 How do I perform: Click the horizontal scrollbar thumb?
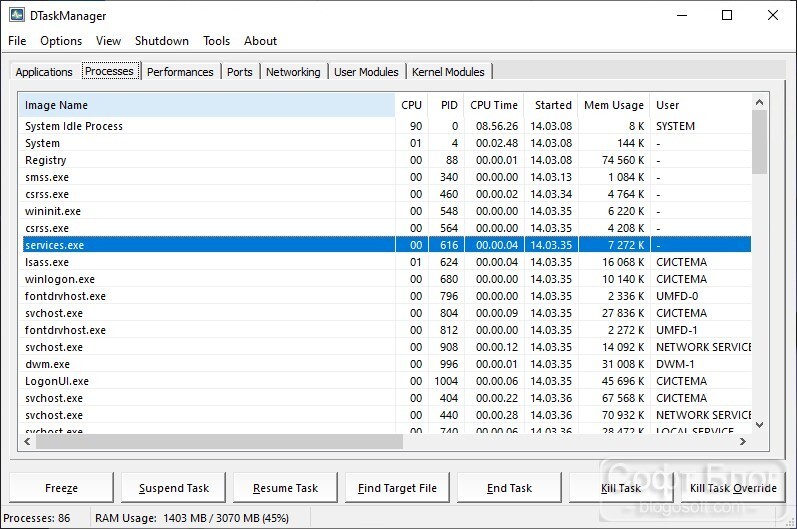pyautogui.click(x=219, y=442)
